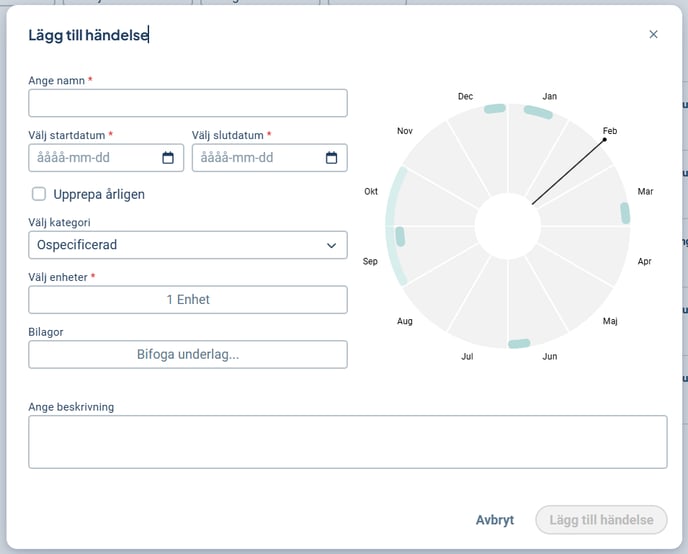Screen dimensions: 688x554
Task: Click the Feb date pointer dot
Action: (605, 140)
